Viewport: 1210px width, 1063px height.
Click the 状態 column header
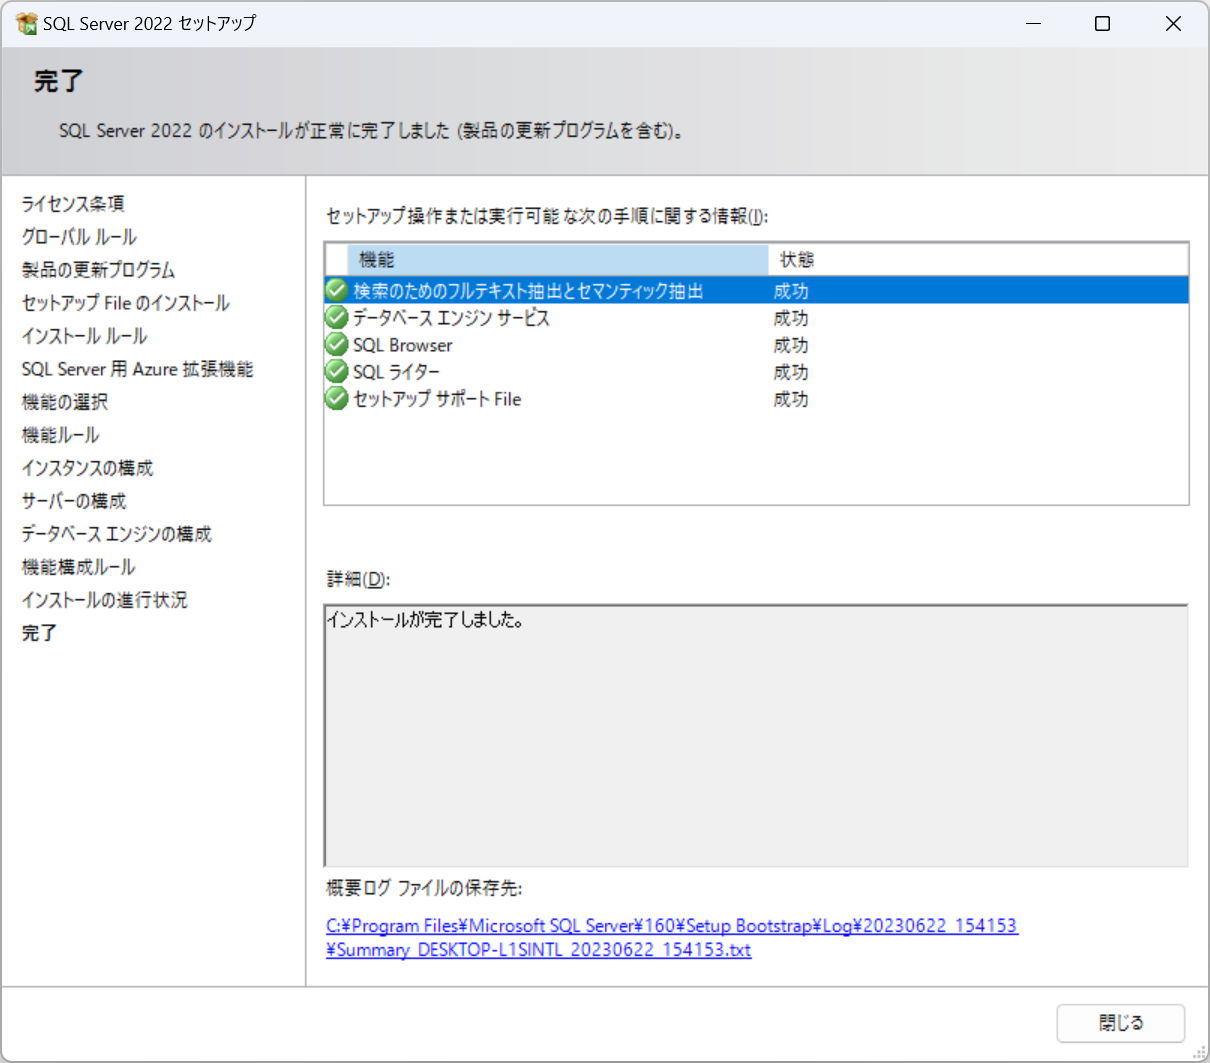[x=978, y=260]
